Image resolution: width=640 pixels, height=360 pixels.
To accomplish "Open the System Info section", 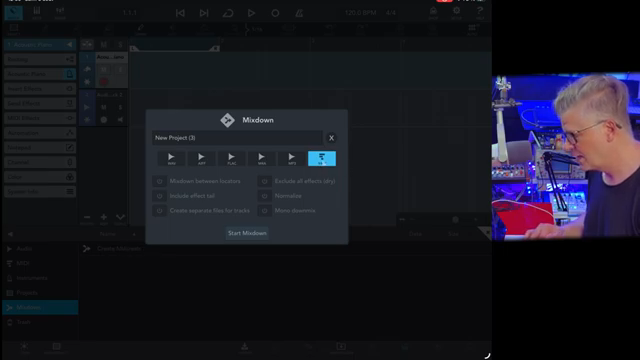I will (40, 191).
